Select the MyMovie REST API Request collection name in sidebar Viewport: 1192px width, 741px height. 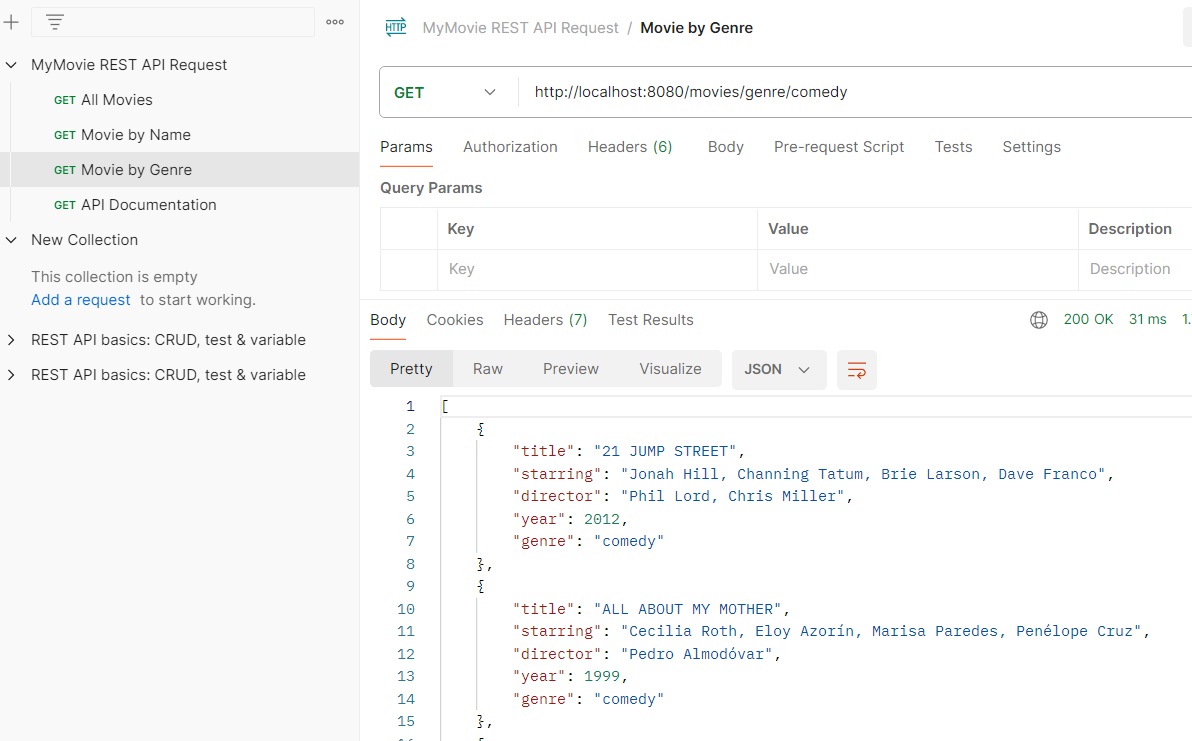pyautogui.click(x=129, y=65)
